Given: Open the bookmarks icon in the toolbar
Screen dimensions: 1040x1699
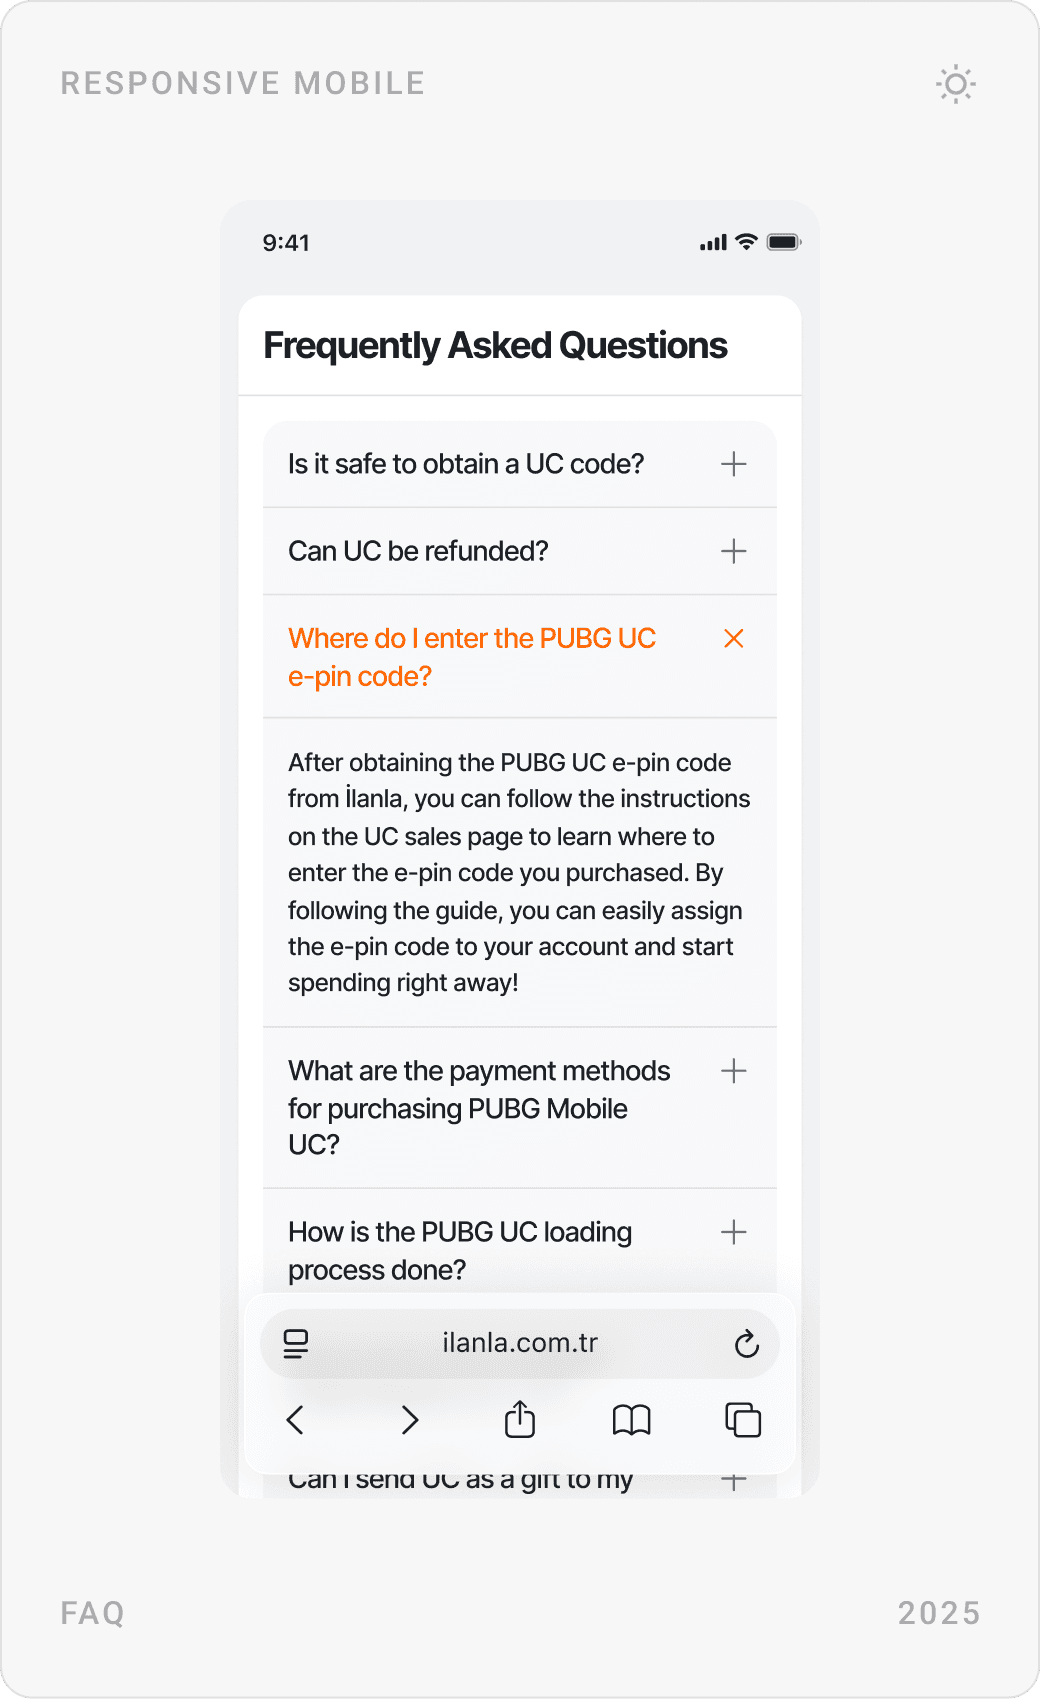Looking at the screenshot, I should coord(632,1420).
